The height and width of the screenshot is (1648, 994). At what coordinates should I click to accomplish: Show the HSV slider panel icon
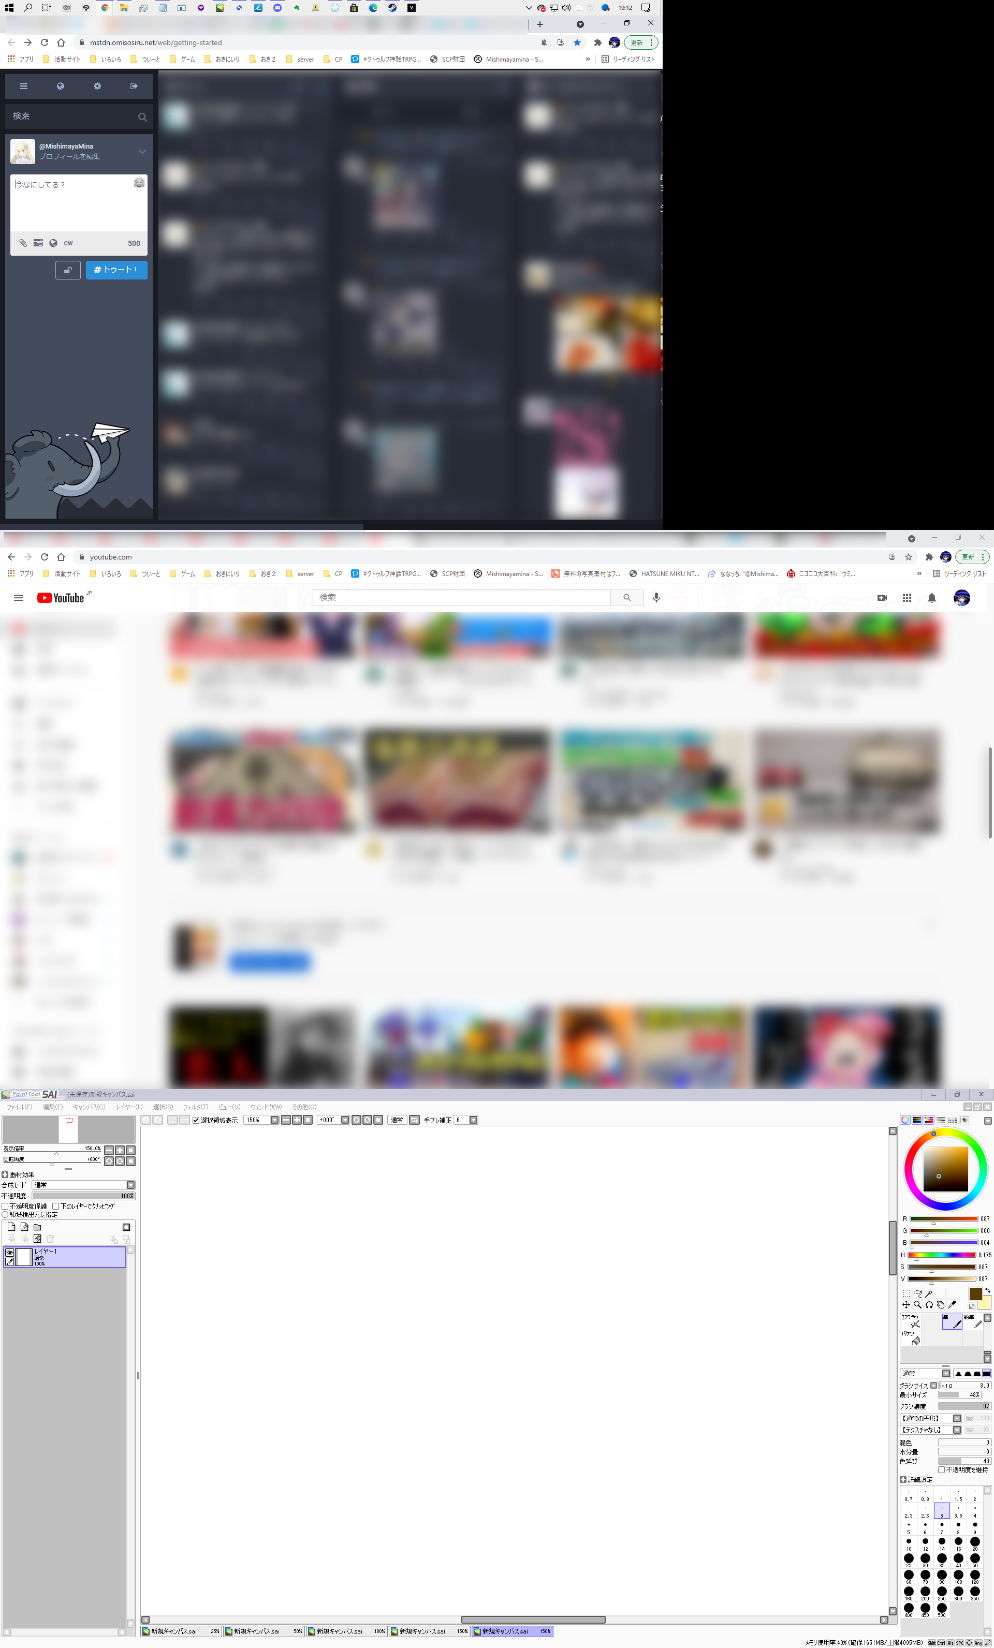(x=929, y=1120)
